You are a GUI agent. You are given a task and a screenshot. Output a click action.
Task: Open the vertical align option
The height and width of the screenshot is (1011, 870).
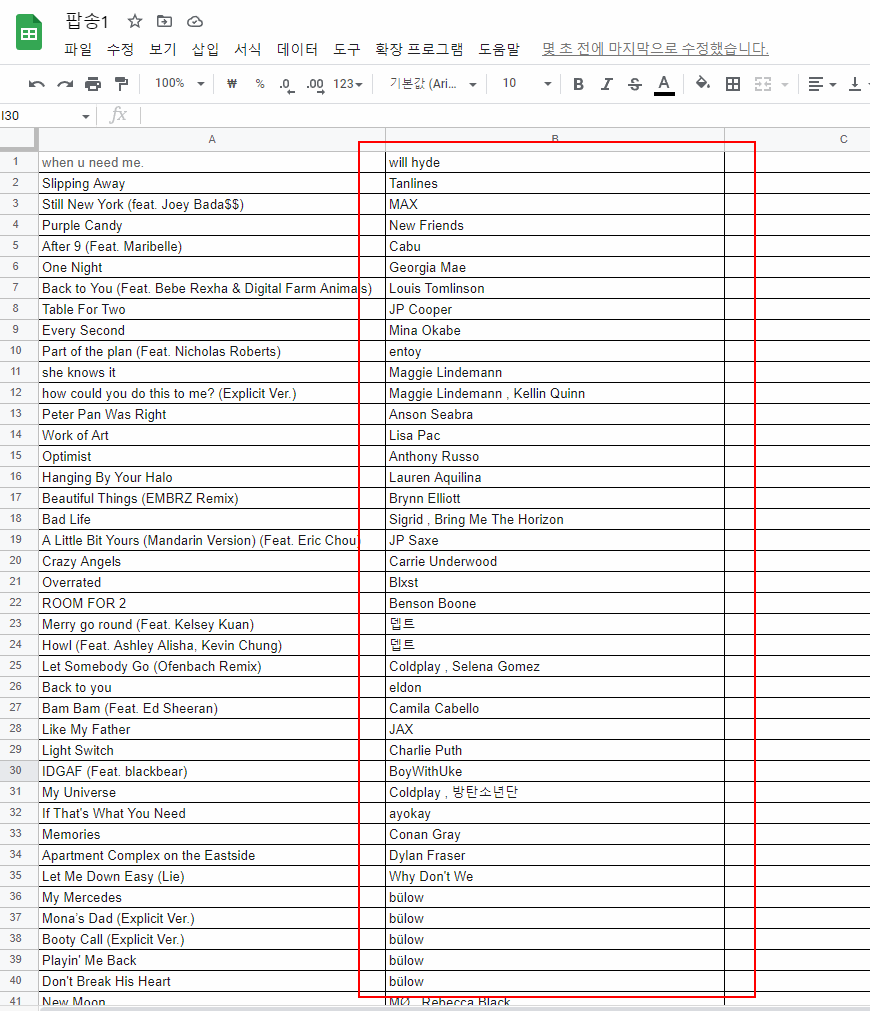pyautogui.click(x=855, y=84)
